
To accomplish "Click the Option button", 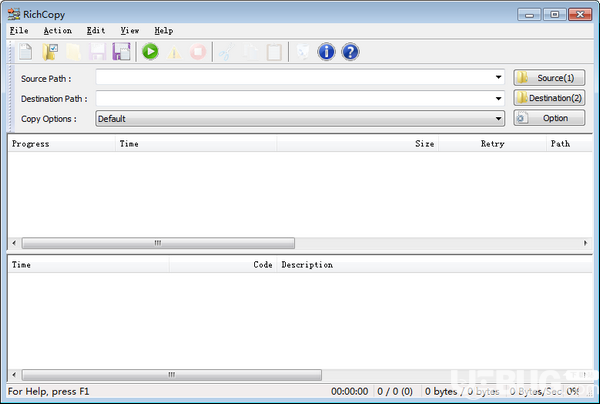I will pyautogui.click(x=549, y=118).
